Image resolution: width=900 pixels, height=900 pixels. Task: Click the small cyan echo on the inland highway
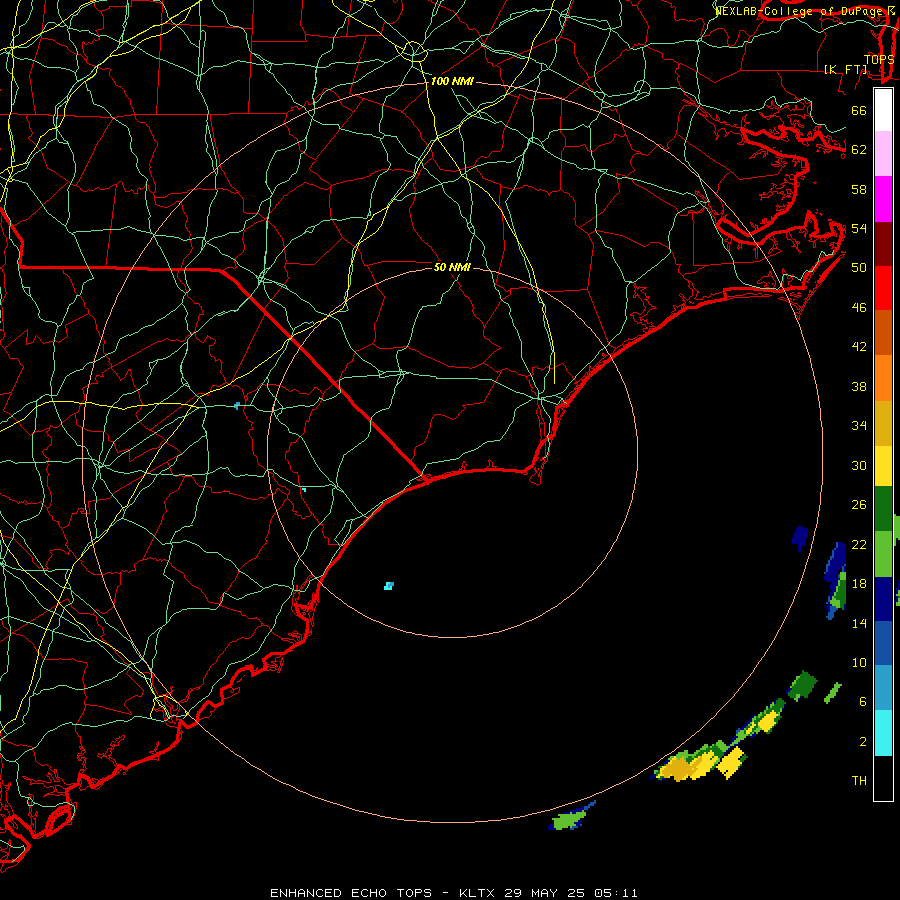[237, 406]
